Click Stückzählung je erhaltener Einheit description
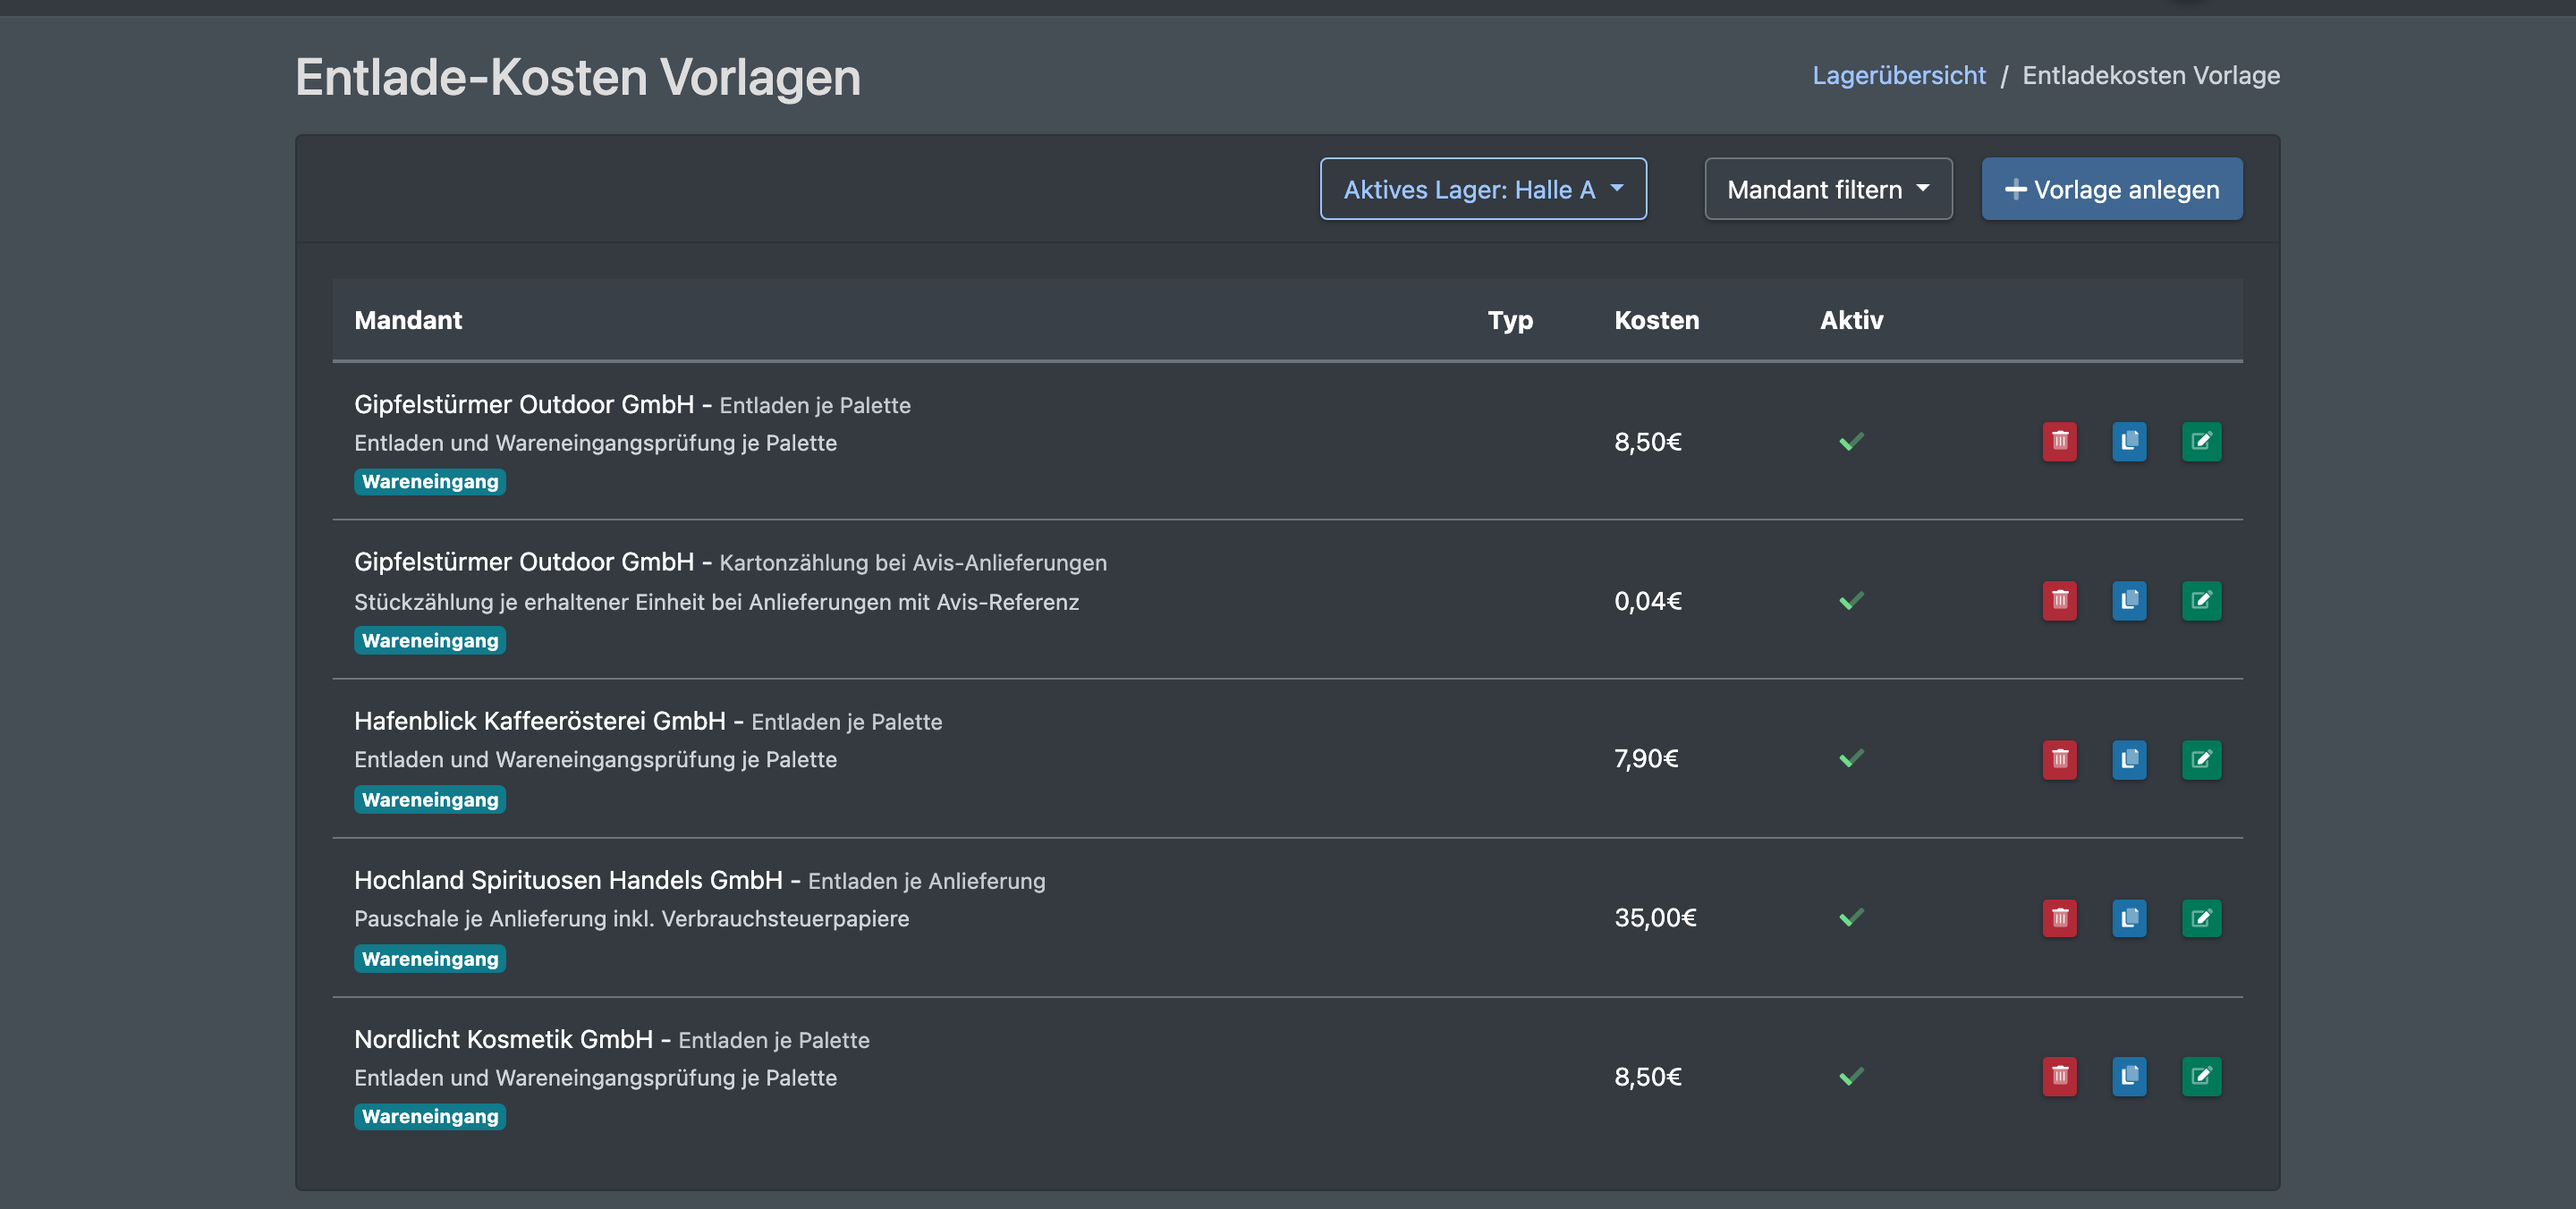Image resolution: width=2576 pixels, height=1209 pixels. click(716, 602)
